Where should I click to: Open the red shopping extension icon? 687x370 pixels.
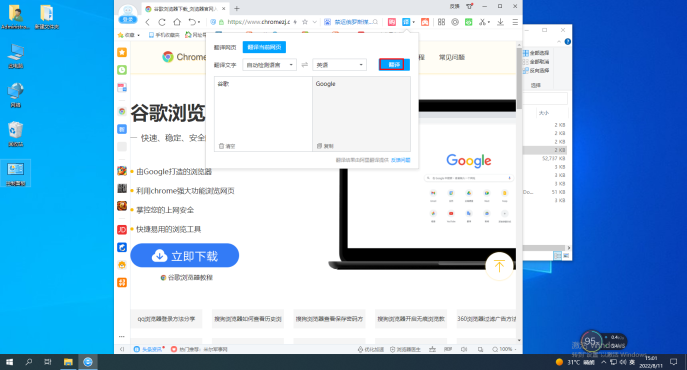coord(392,22)
